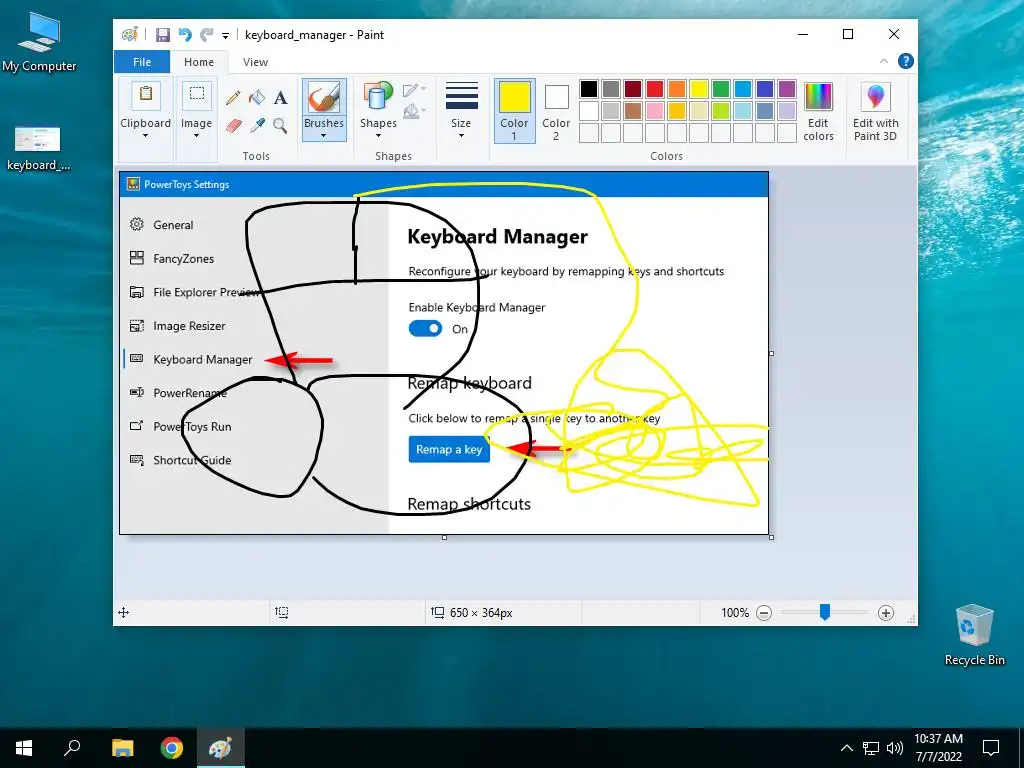Select the My Computer desktop icon
This screenshot has width=1024, height=768.
[x=39, y=42]
